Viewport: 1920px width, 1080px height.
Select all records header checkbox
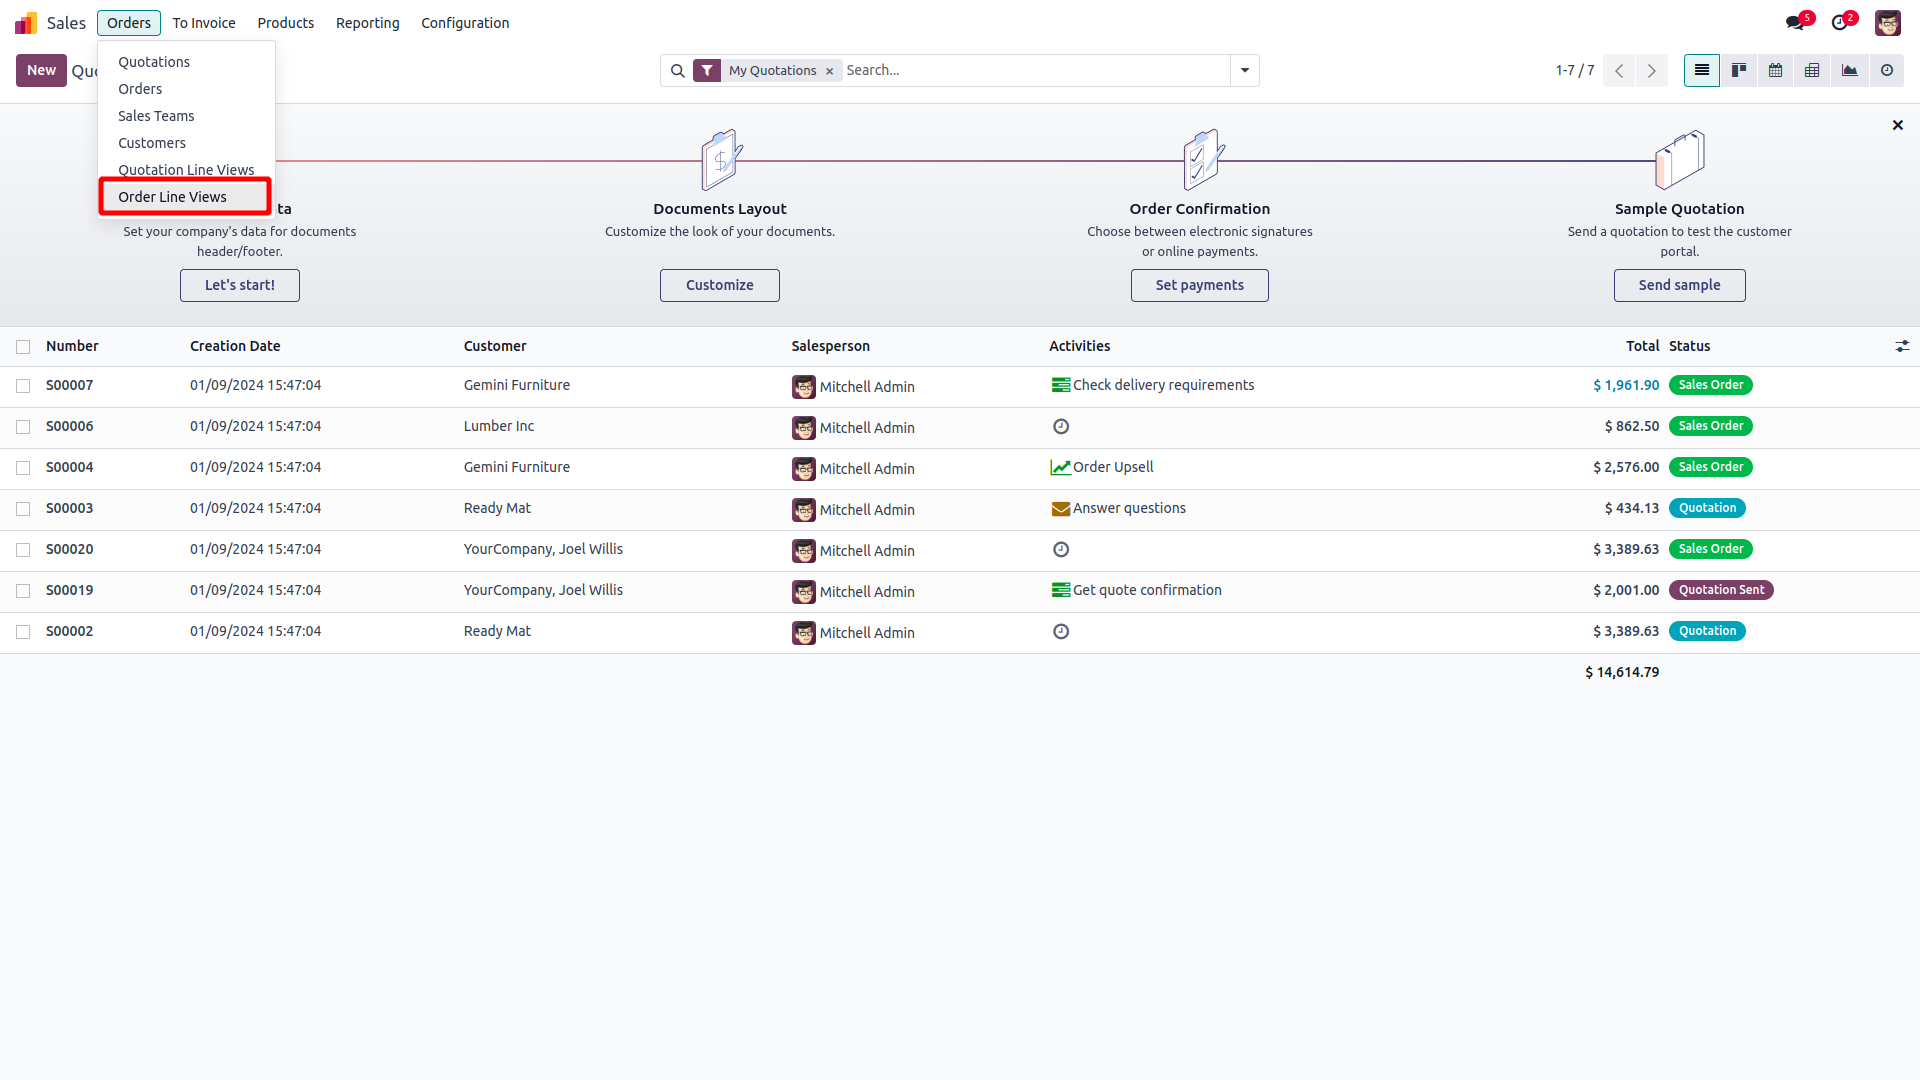tap(23, 347)
